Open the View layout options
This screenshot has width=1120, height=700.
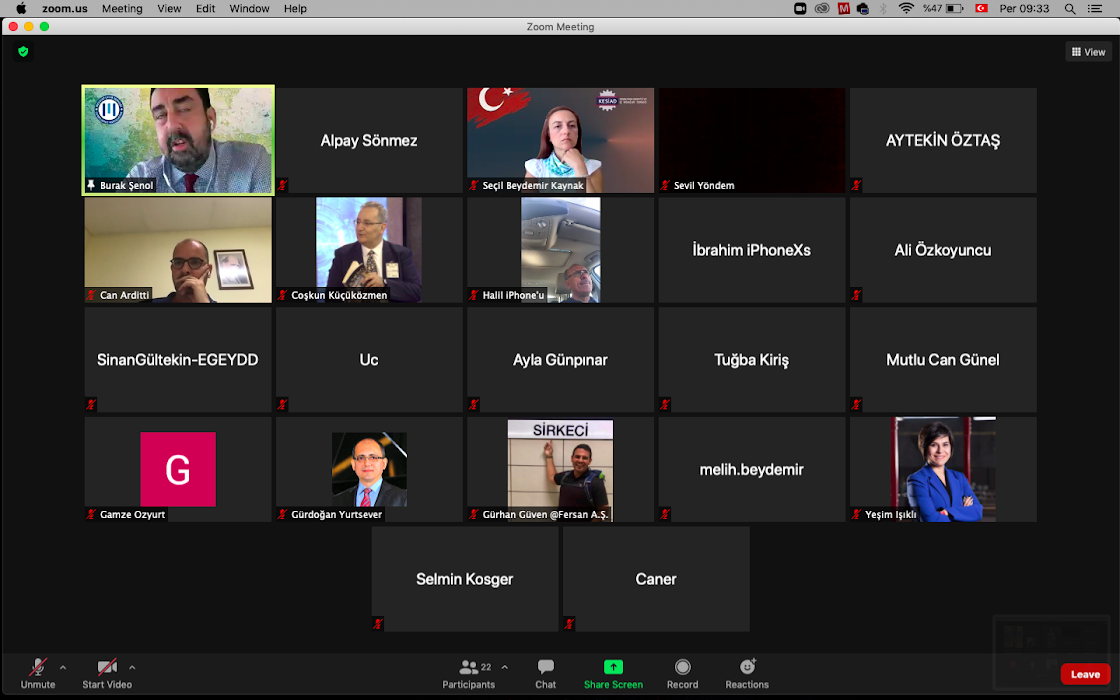pyautogui.click(x=1088, y=52)
